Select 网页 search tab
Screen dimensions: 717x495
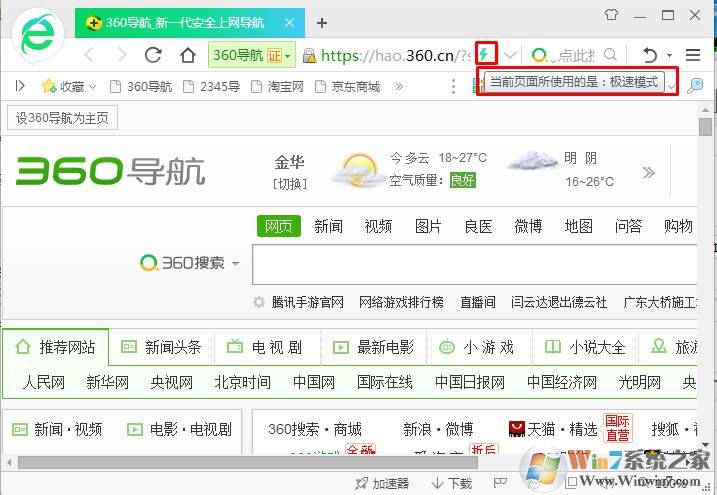pyautogui.click(x=278, y=226)
